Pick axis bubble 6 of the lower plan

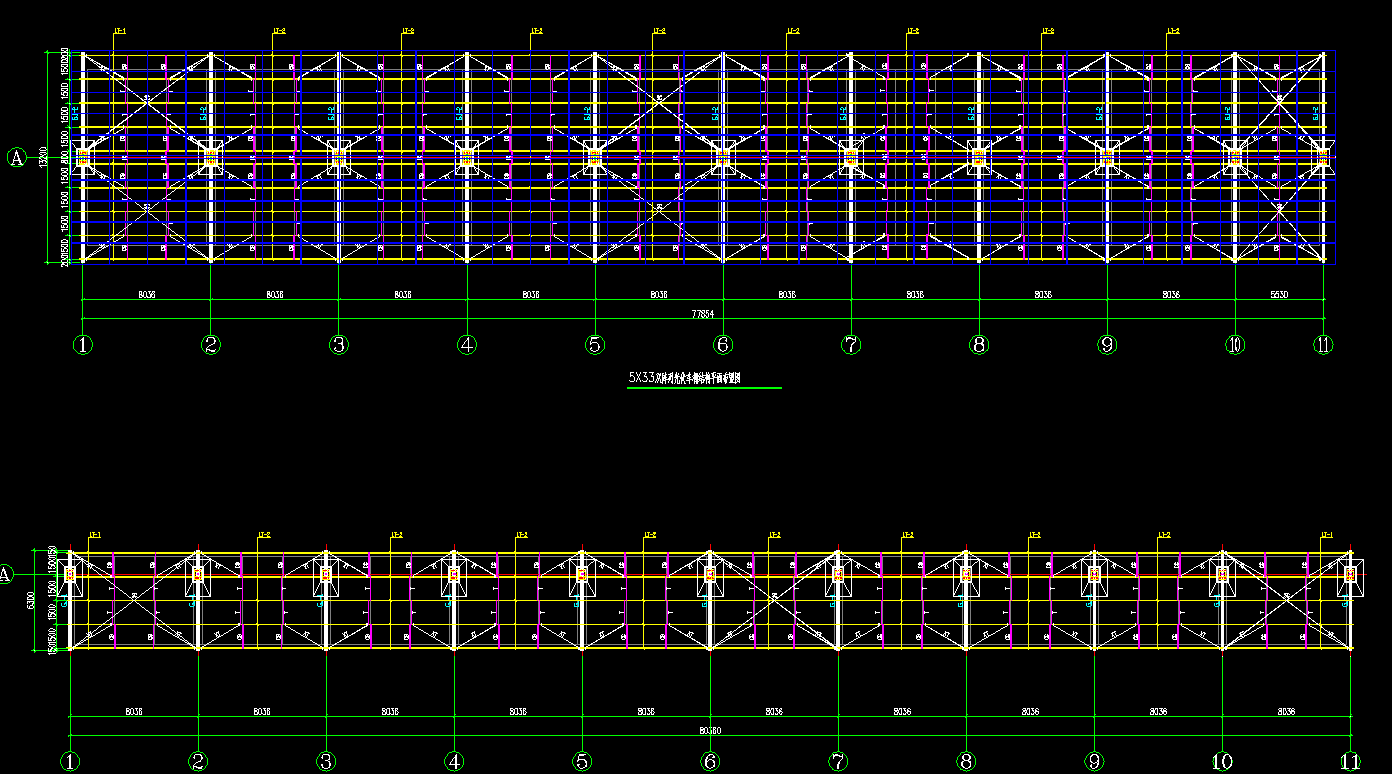710,762
